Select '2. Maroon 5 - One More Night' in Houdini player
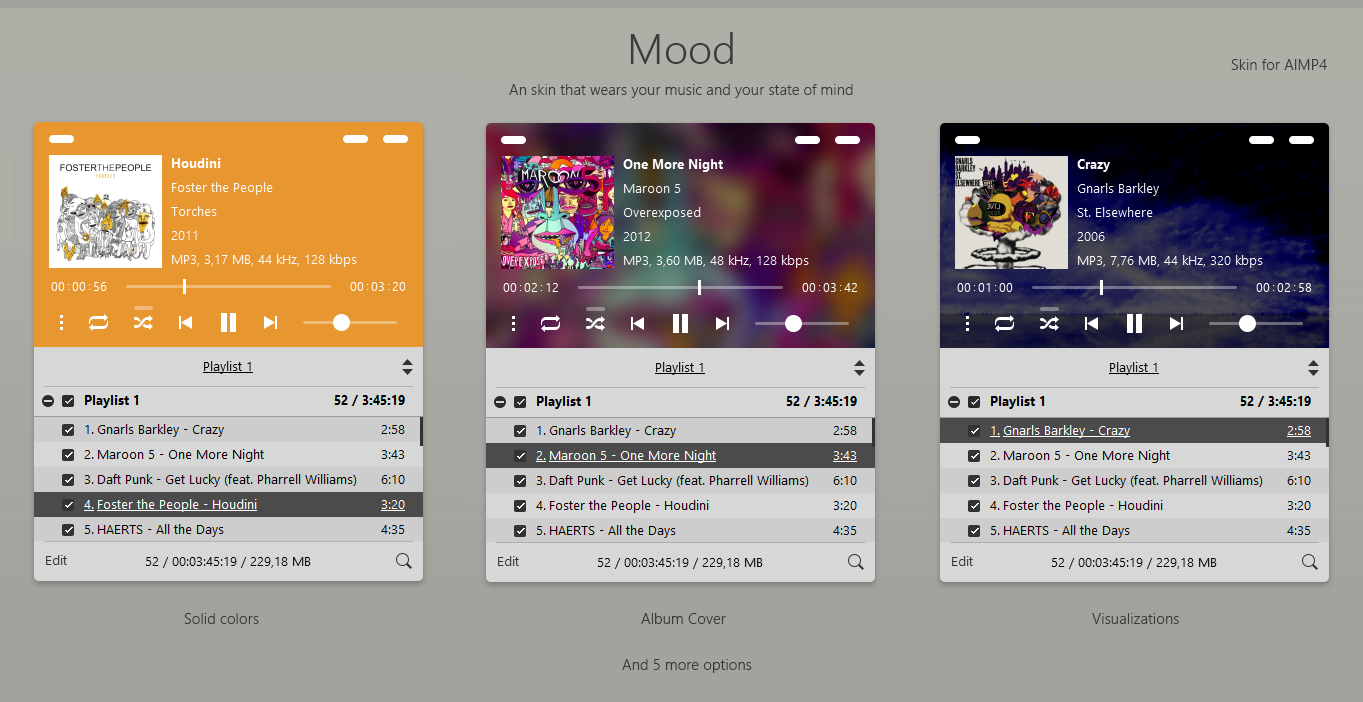The height and width of the screenshot is (702, 1363). [228, 455]
